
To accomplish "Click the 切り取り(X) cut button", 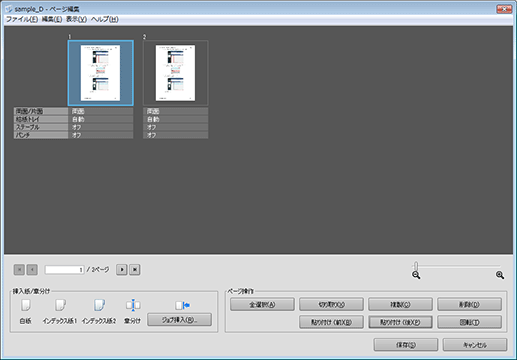I will (x=331, y=304).
